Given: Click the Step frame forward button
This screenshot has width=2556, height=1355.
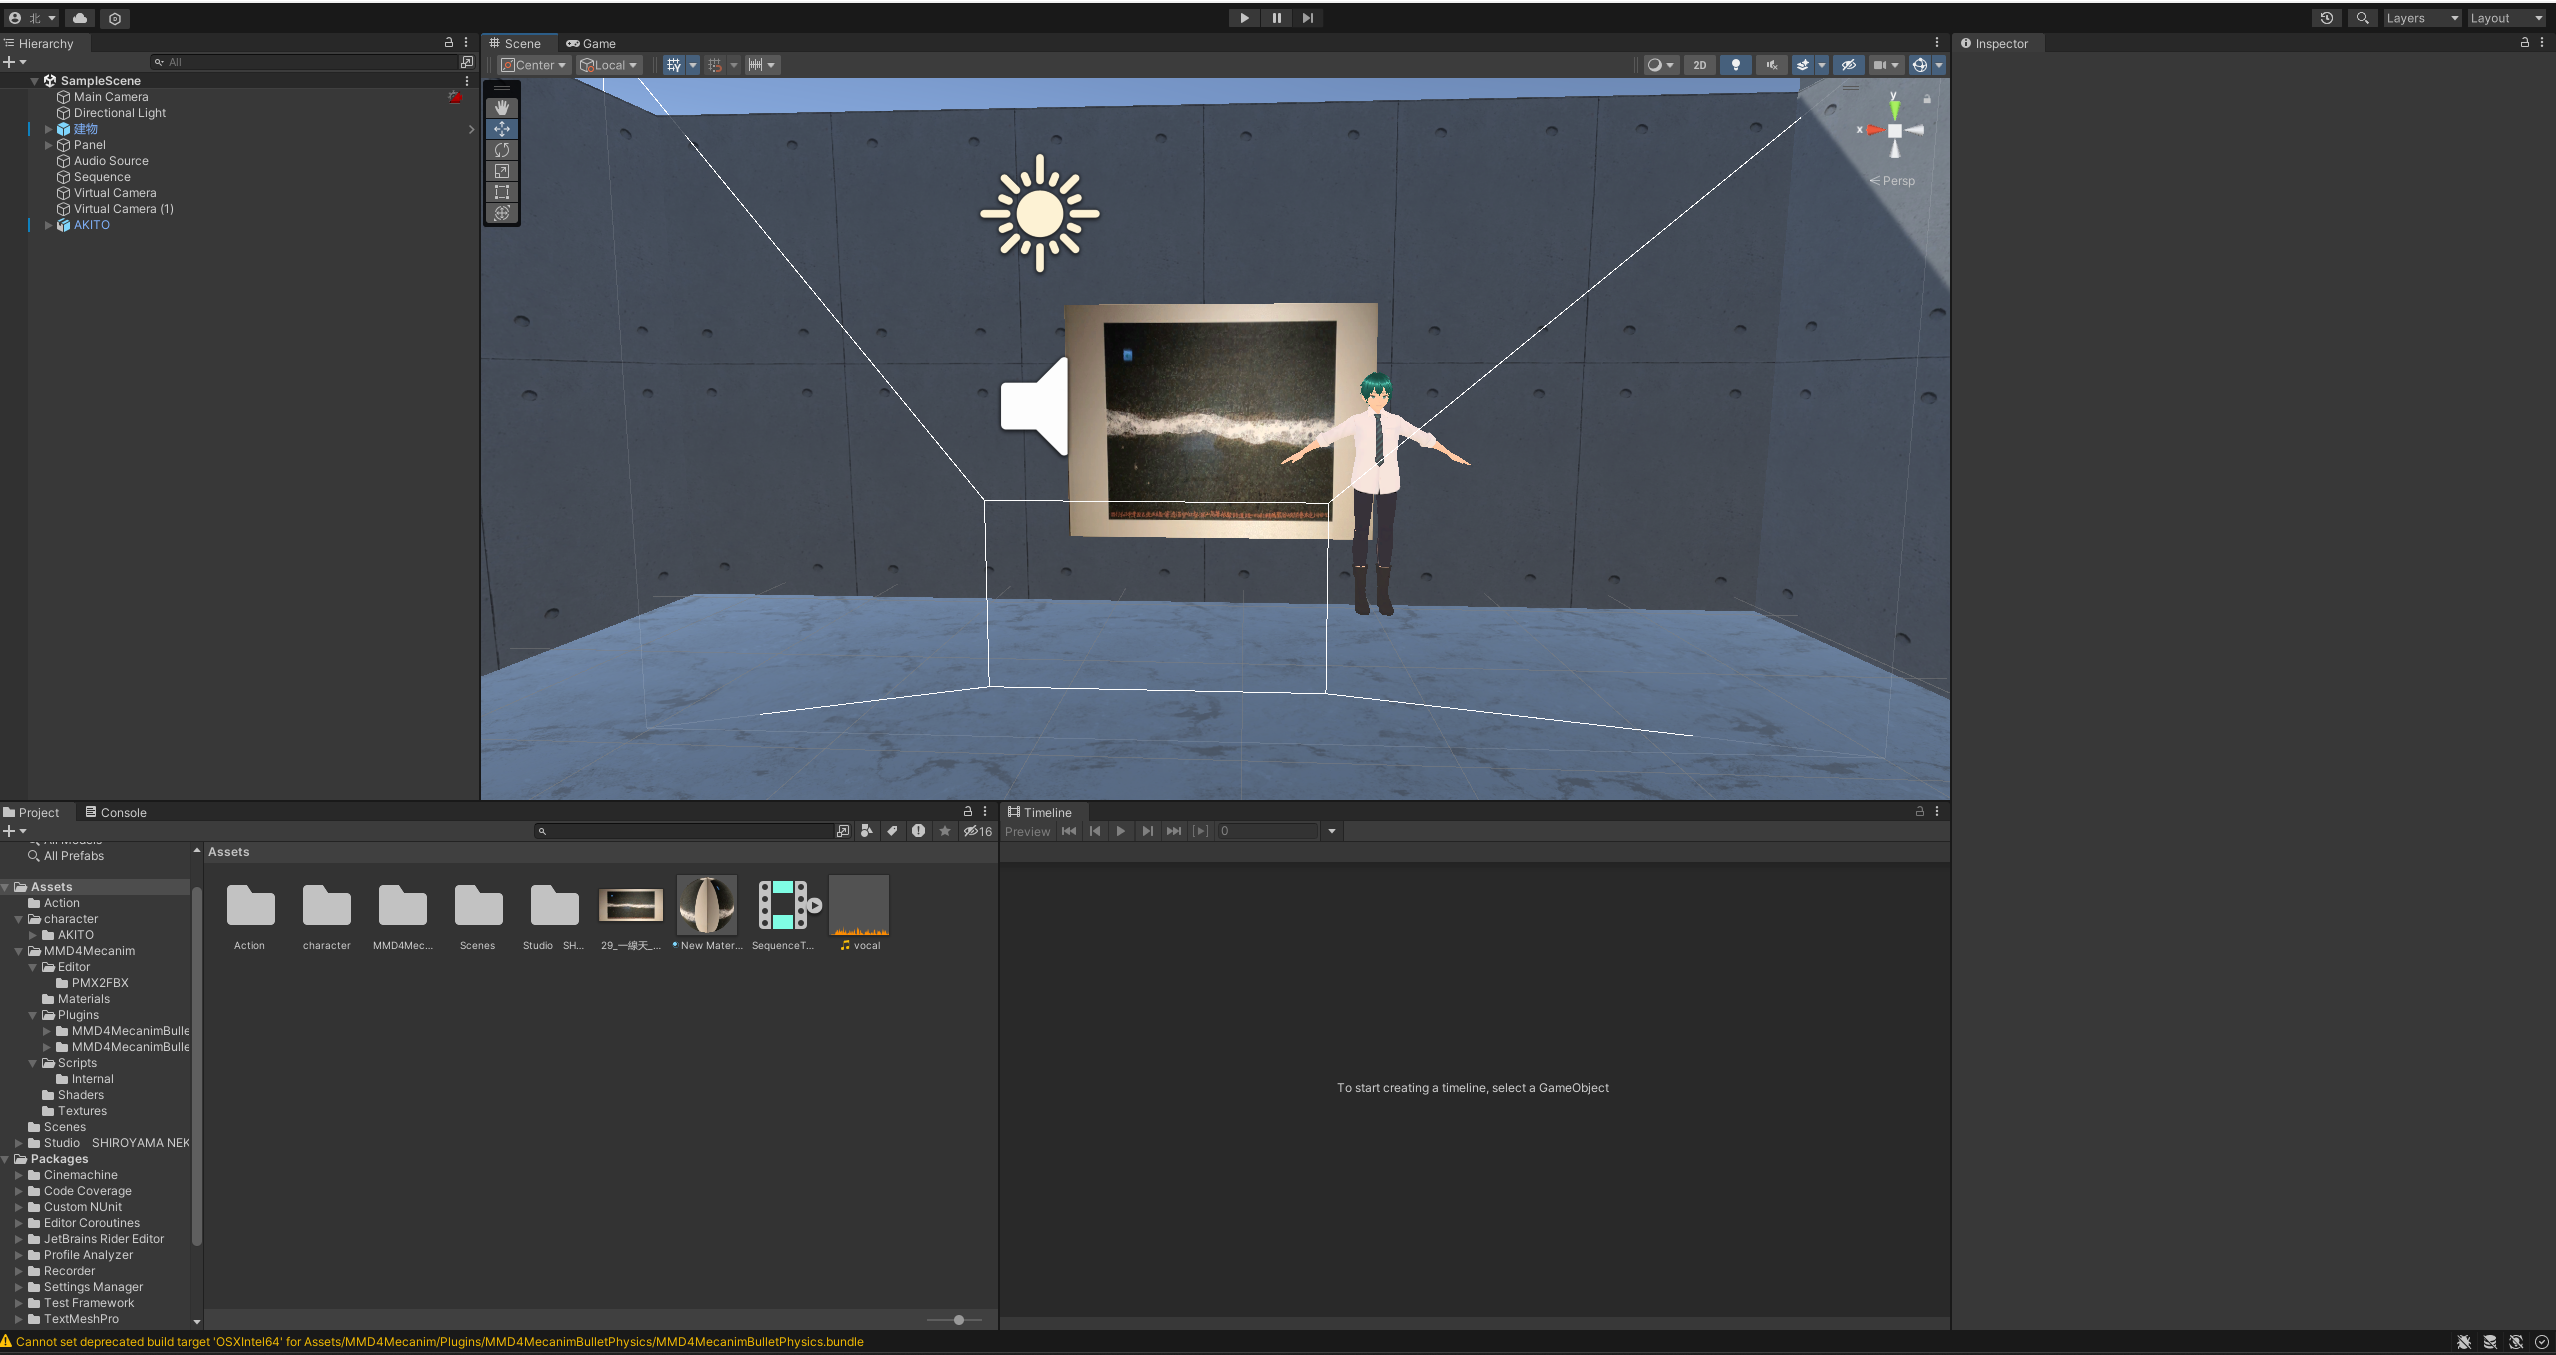Looking at the screenshot, I should click(x=1308, y=18).
